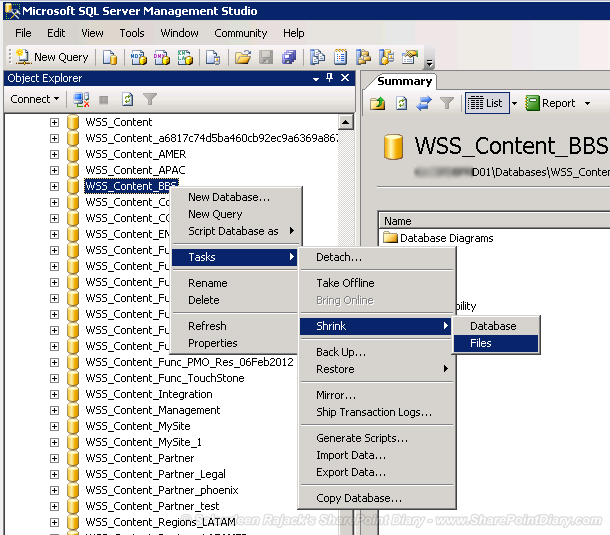
Task: Click the Save disk icon
Action: [x=266, y=57]
